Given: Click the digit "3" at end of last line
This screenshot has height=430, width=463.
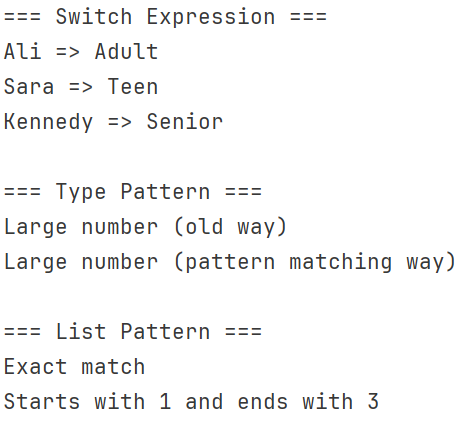Looking at the screenshot, I should 373,401.
